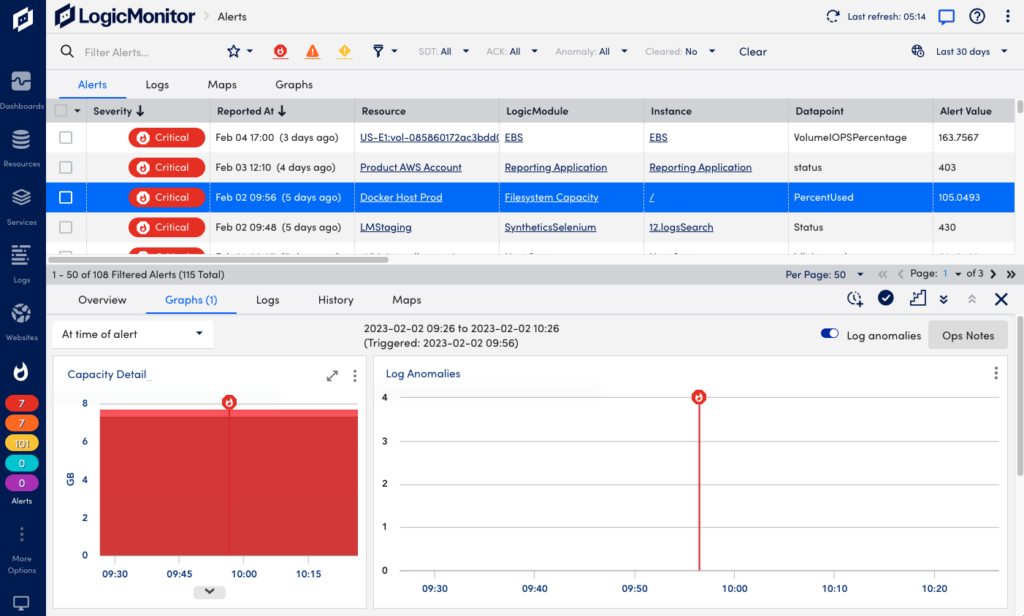Open the Overview detail tab
This screenshot has height=616, width=1024.
(103, 300)
